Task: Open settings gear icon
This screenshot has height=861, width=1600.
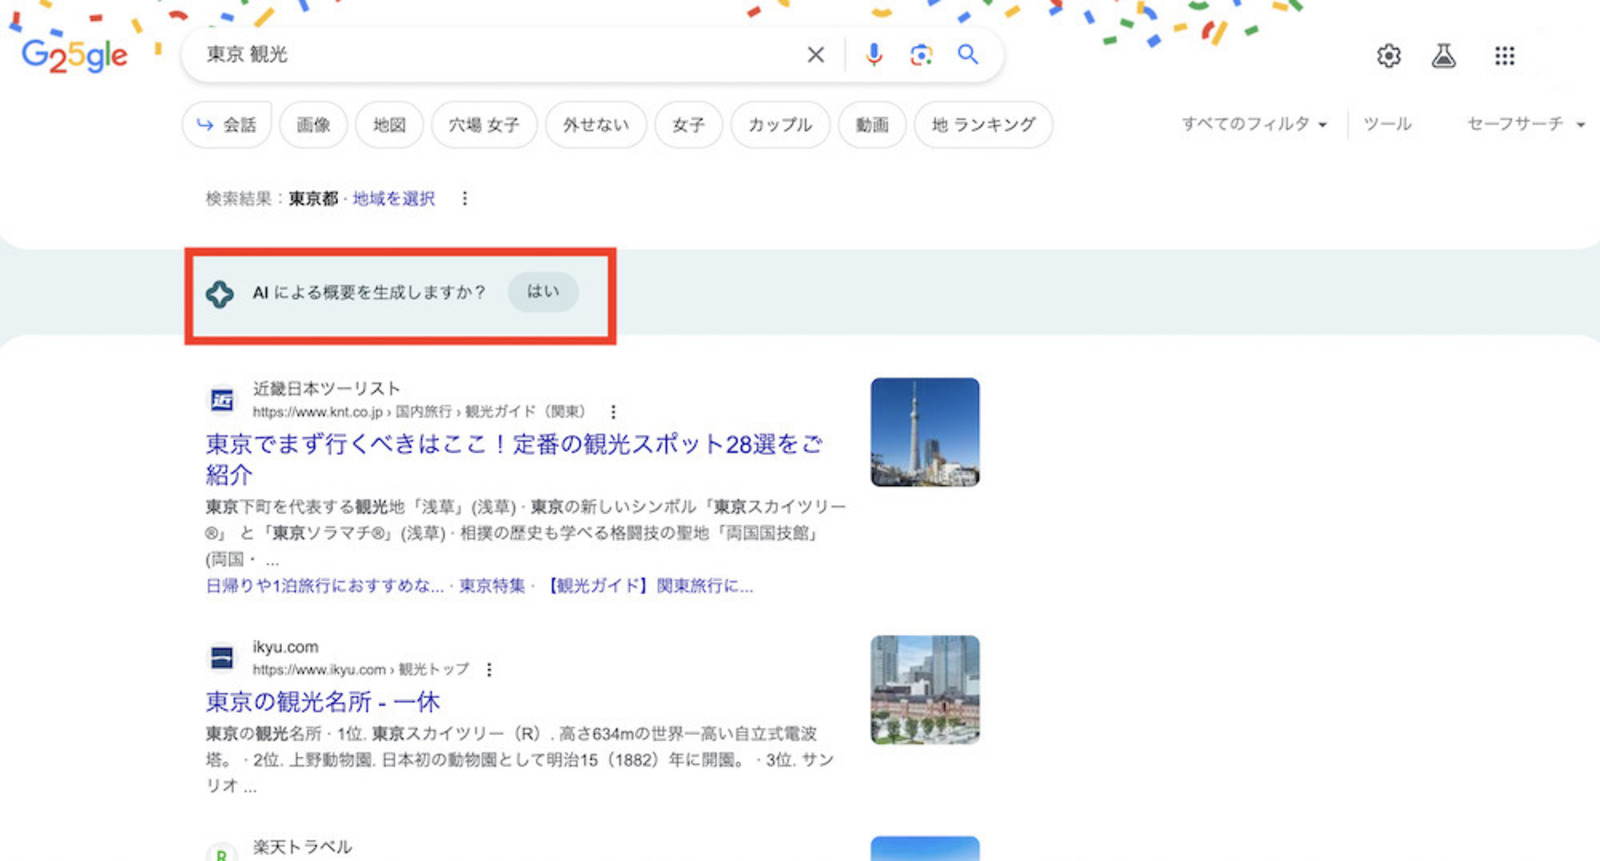Action: [1389, 56]
